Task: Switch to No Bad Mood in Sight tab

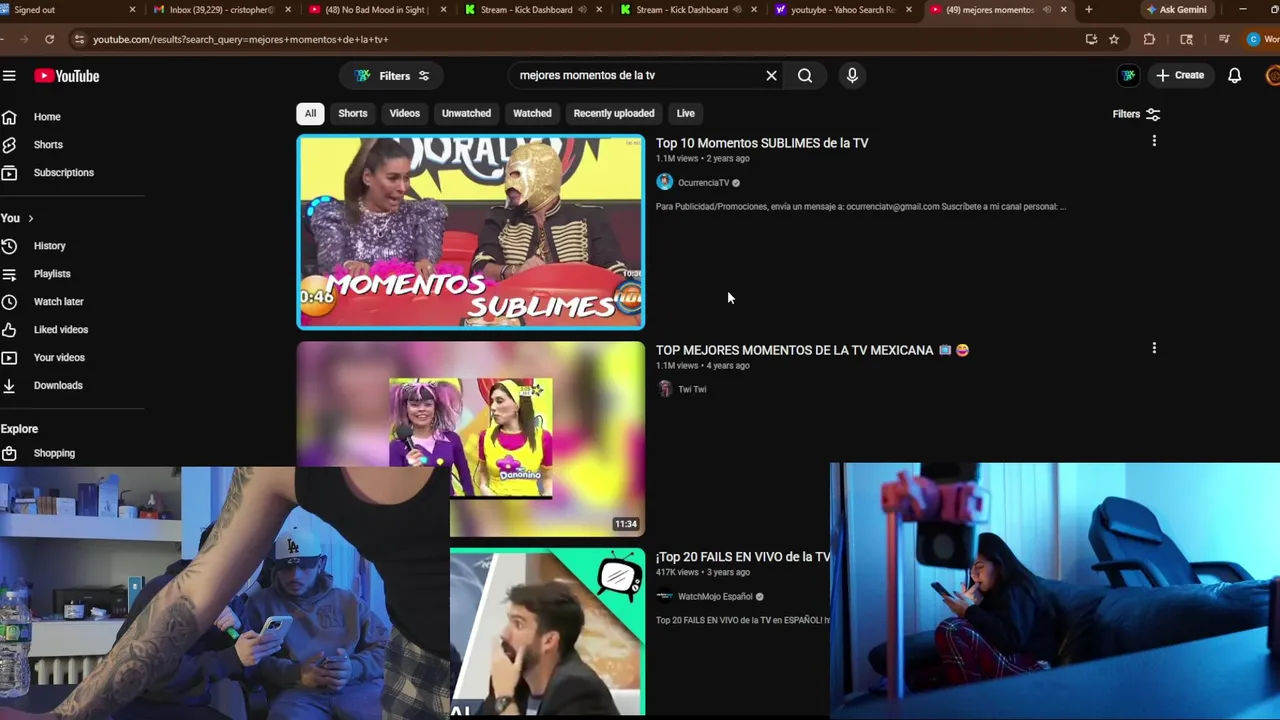Action: pyautogui.click(x=375, y=10)
